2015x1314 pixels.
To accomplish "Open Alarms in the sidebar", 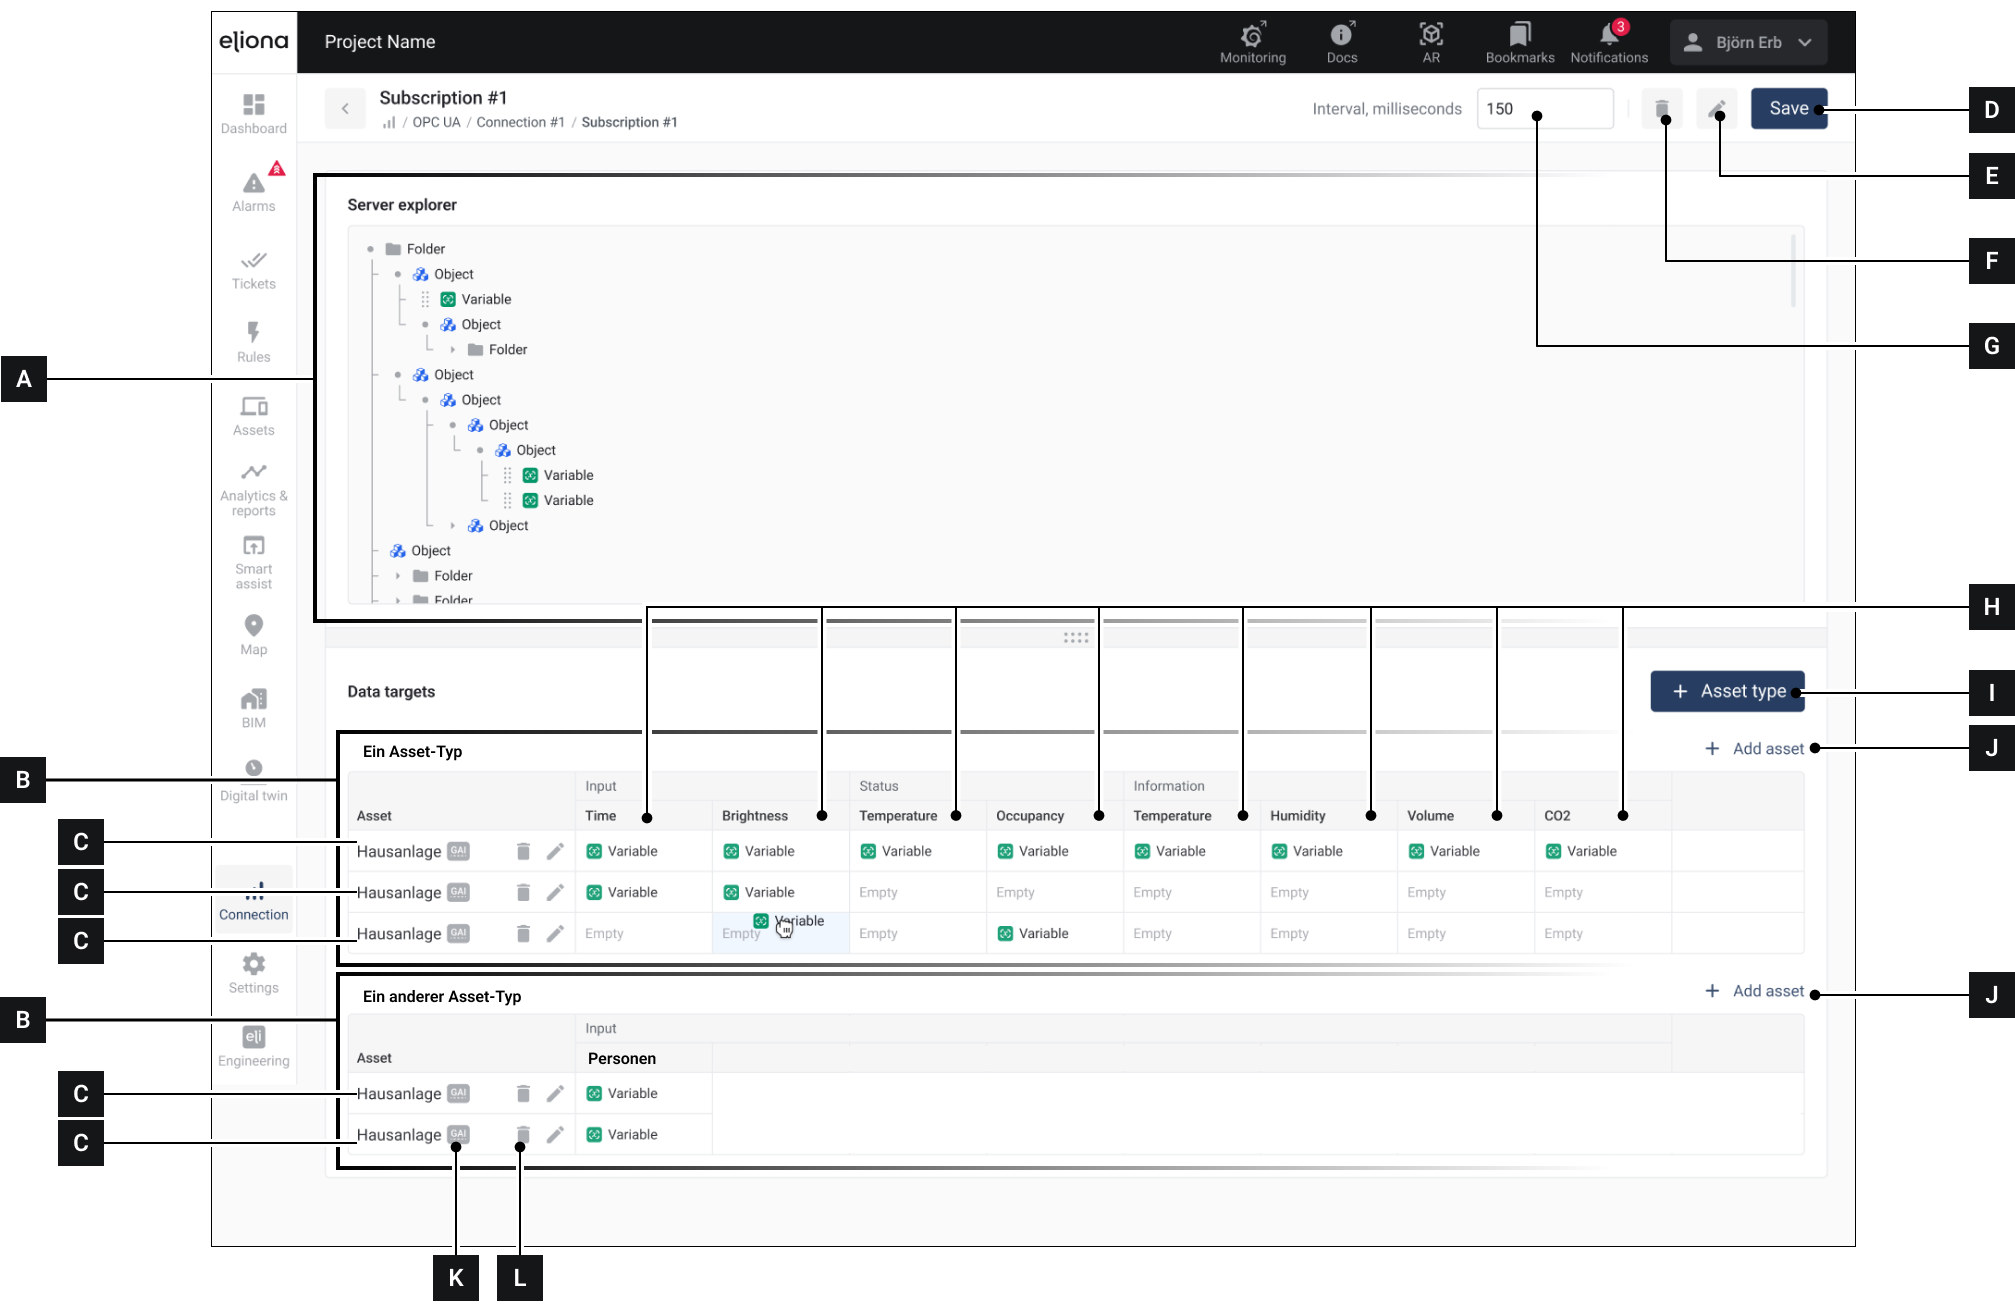I will pyautogui.click(x=254, y=190).
